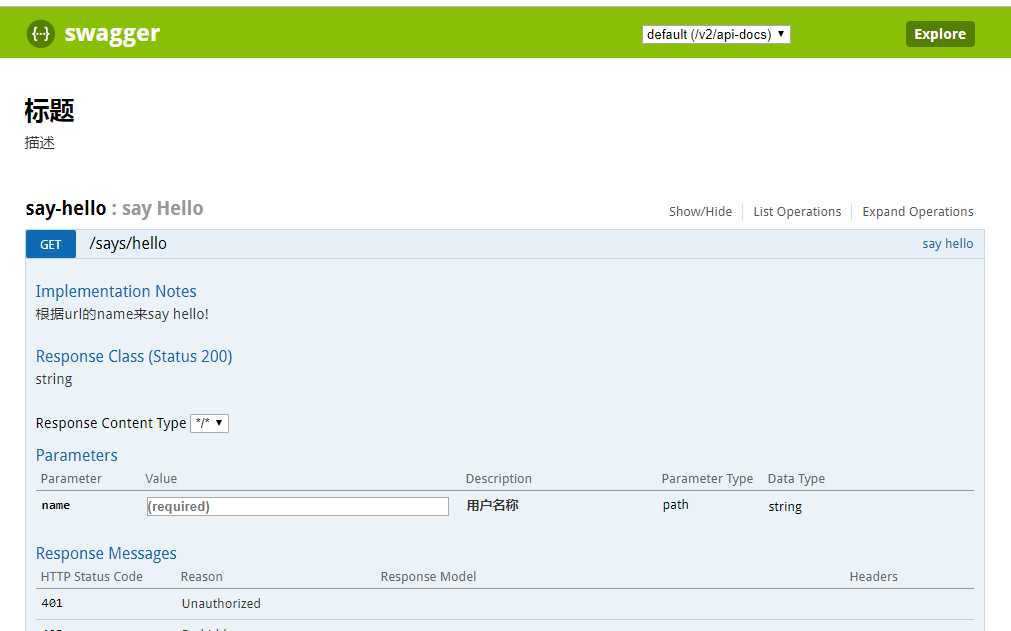
Task: Click the 'say hello' summary link
Action: (947, 244)
